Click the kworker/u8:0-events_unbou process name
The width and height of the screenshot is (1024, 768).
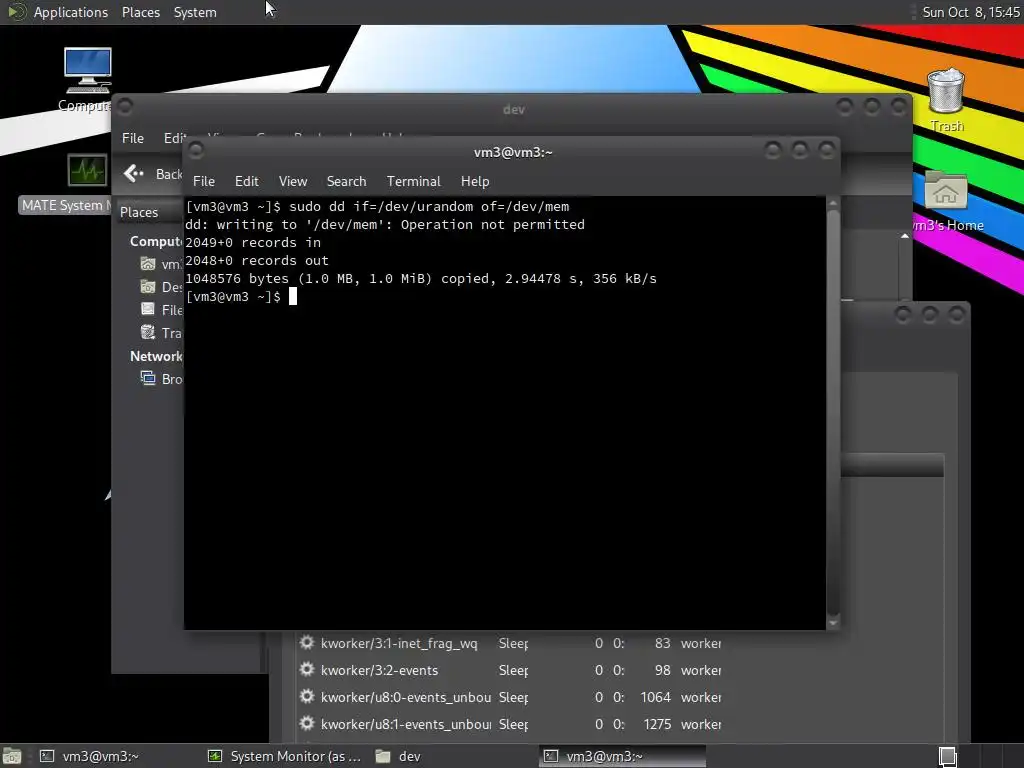coord(406,697)
